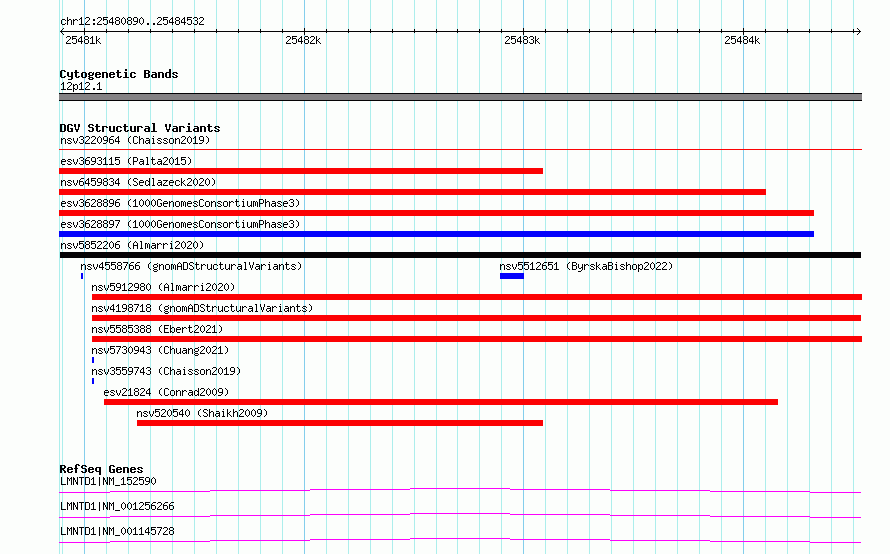Click the tiny blue nsv5730943 variant marker
The height and width of the screenshot is (554, 890).
coord(93,360)
